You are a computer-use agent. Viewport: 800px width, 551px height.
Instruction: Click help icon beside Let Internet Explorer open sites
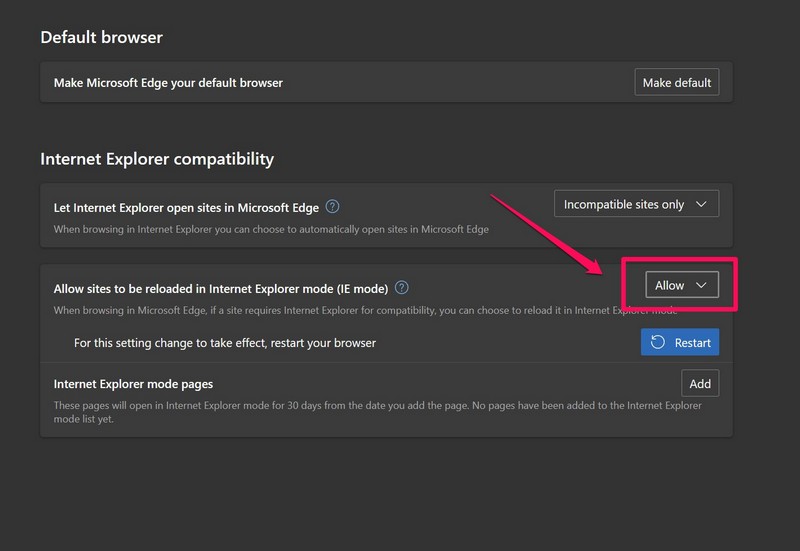[x=333, y=207]
